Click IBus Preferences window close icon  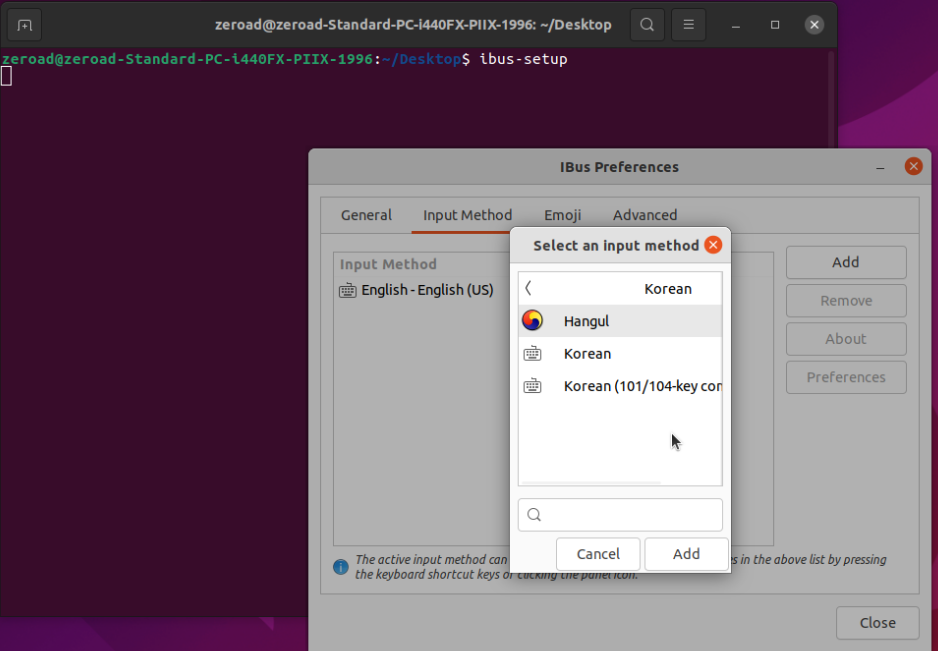(x=913, y=166)
